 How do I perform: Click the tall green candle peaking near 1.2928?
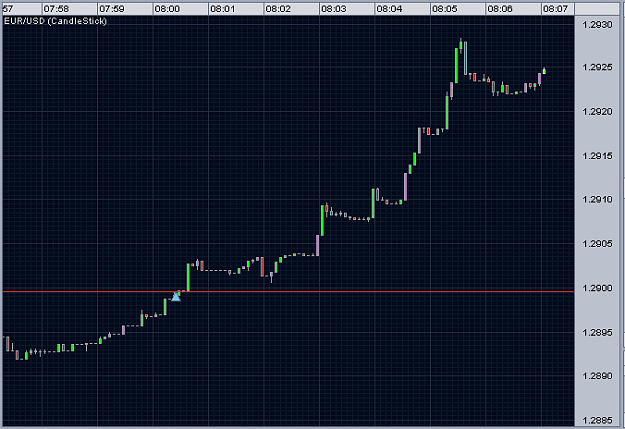pos(456,65)
